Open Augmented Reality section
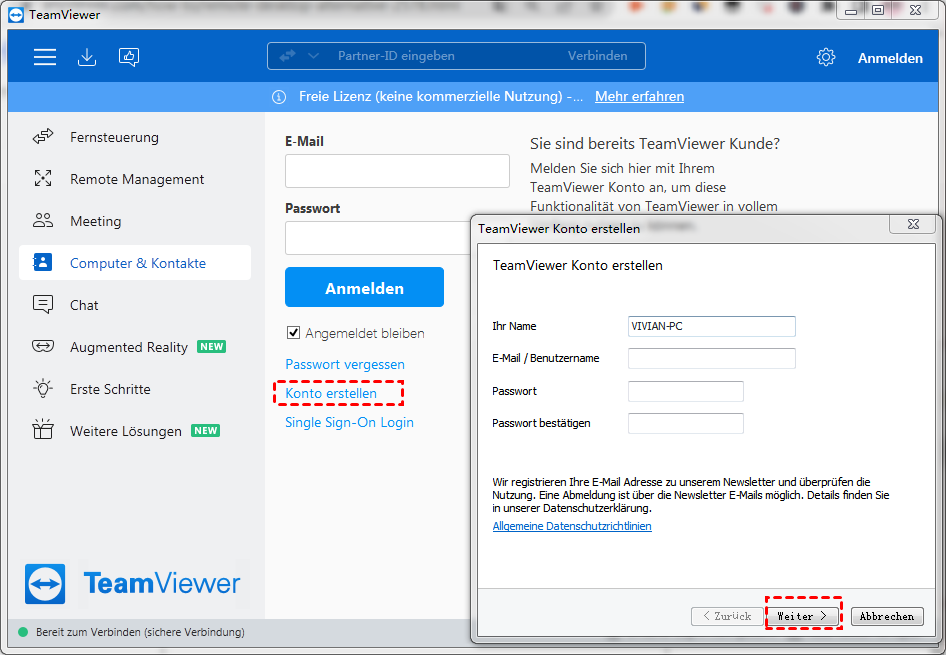 (x=128, y=347)
